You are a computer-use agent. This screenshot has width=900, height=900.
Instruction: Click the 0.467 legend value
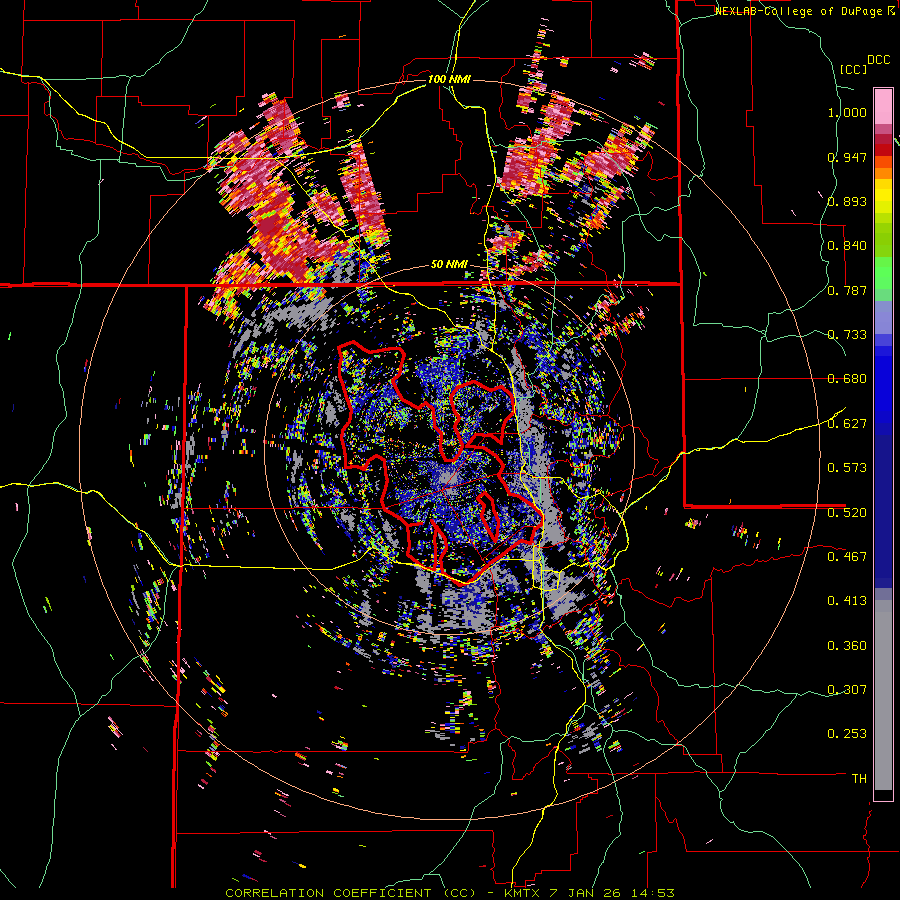pos(847,557)
